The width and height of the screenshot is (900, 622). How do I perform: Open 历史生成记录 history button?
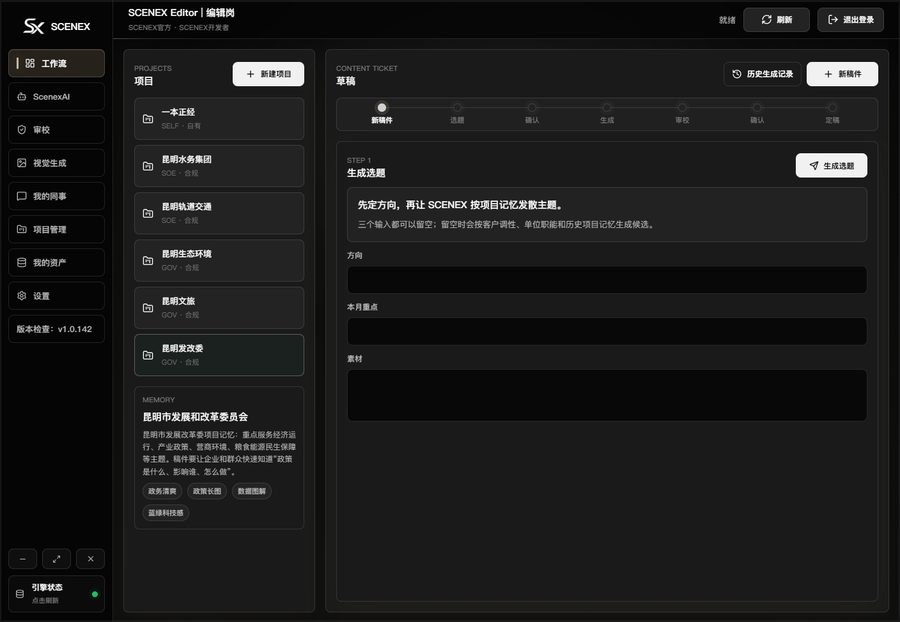pos(762,74)
